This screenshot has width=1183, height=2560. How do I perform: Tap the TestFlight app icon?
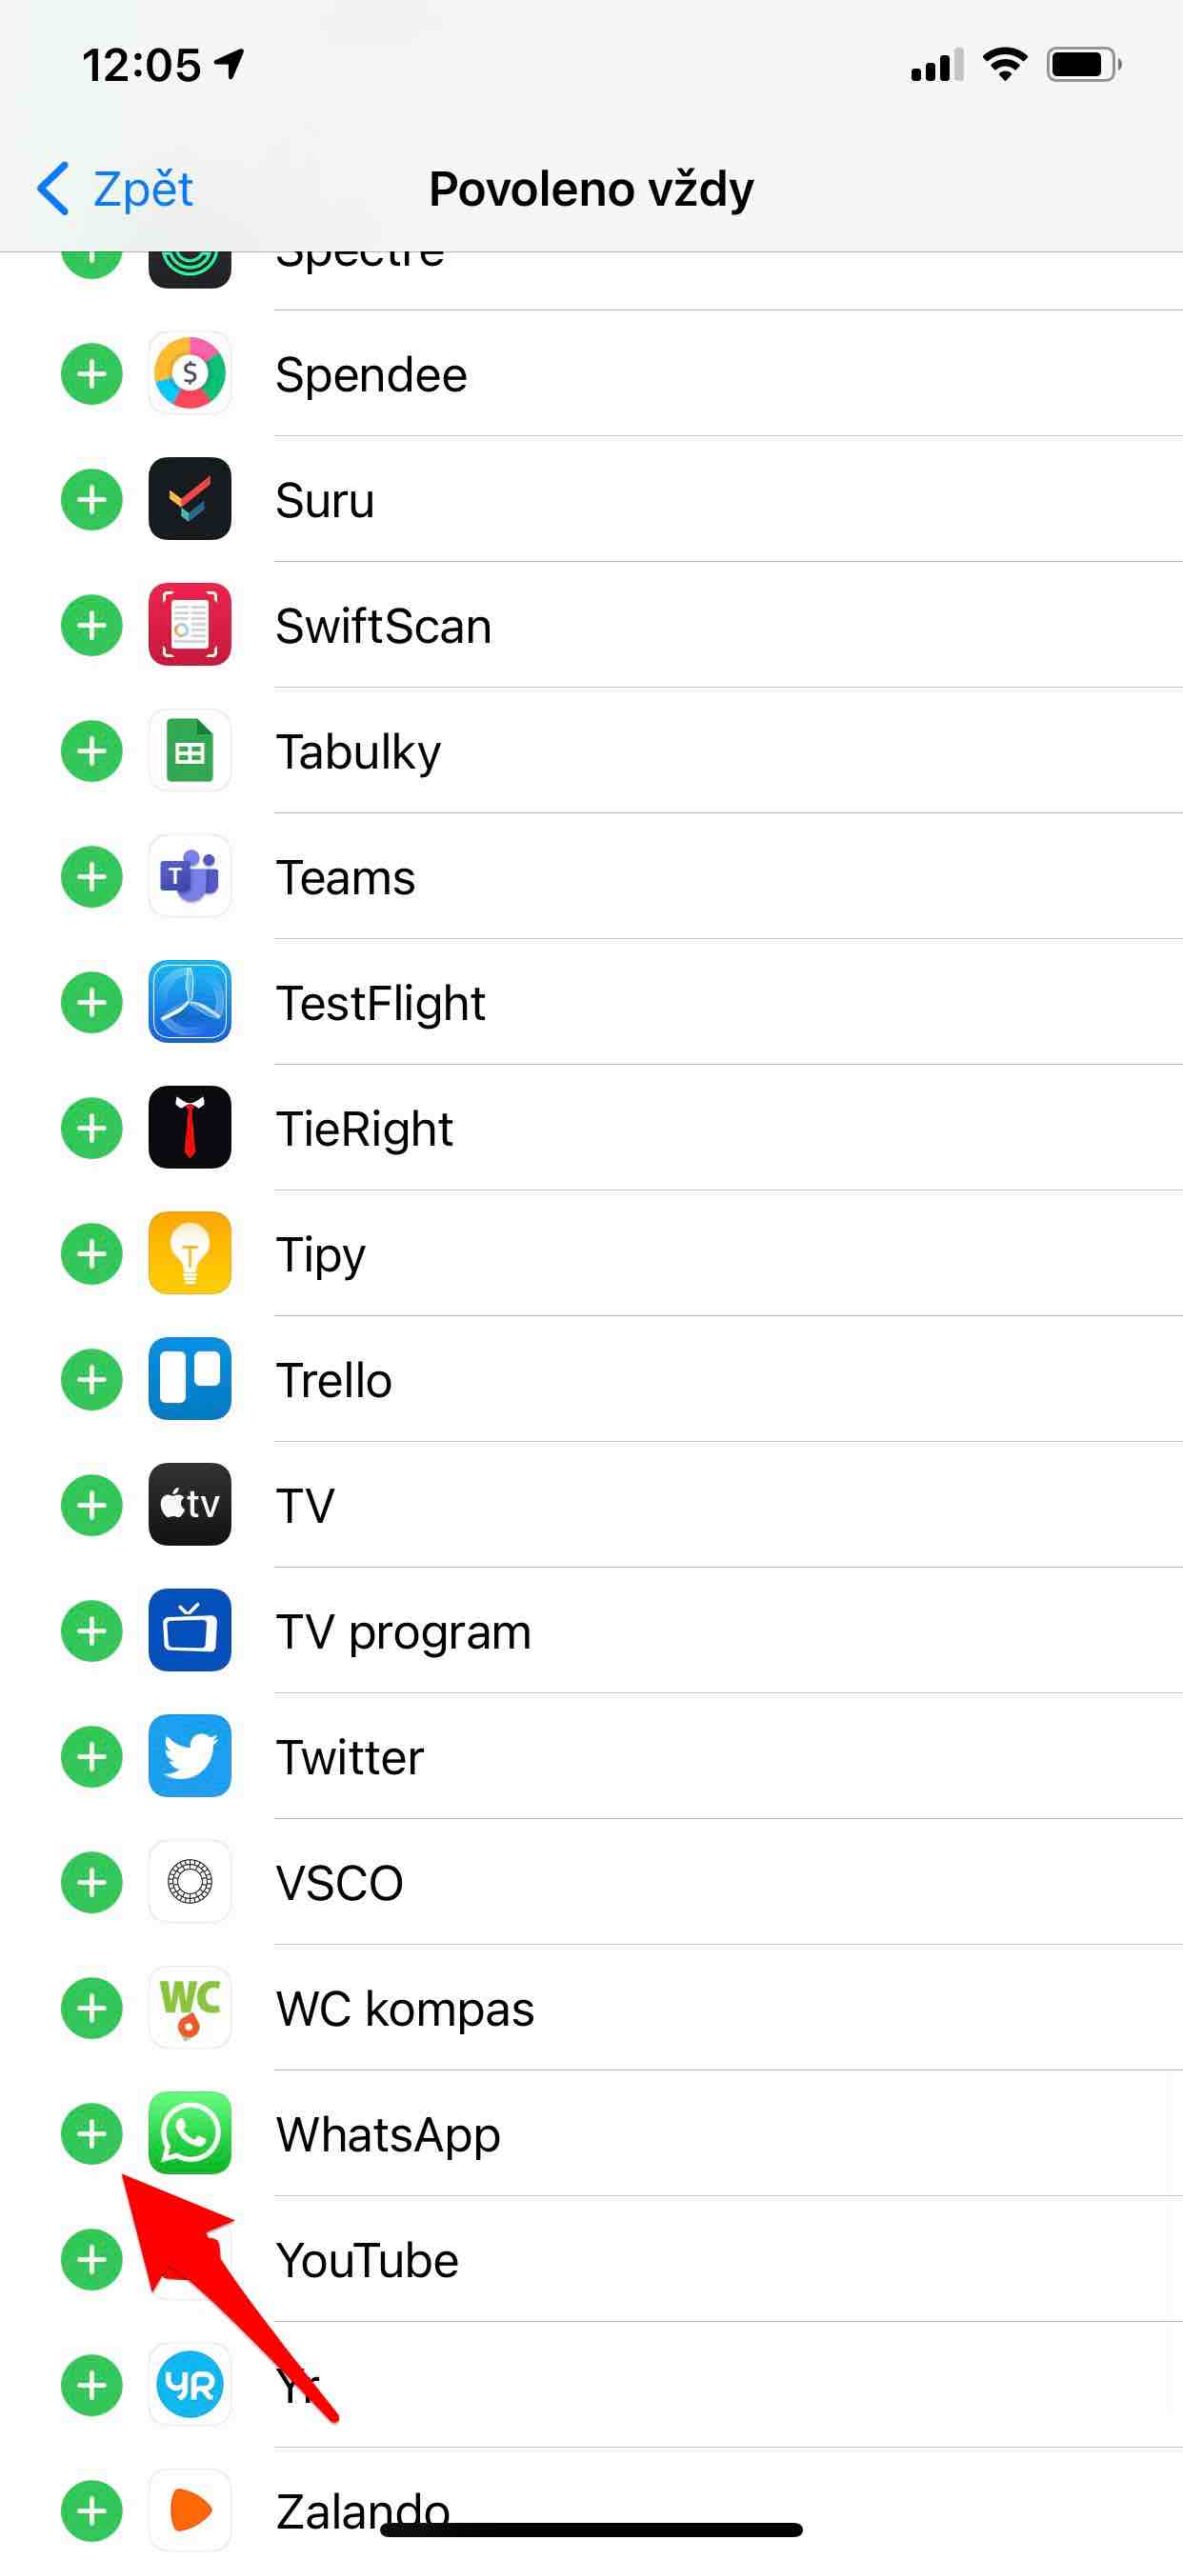tap(189, 1002)
